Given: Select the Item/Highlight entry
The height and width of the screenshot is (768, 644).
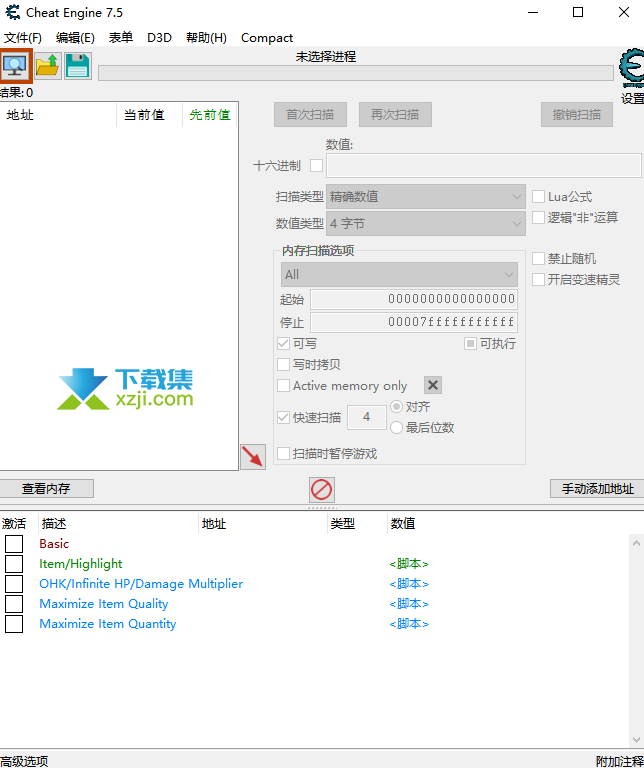Looking at the screenshot, I should tap(81, 564).
